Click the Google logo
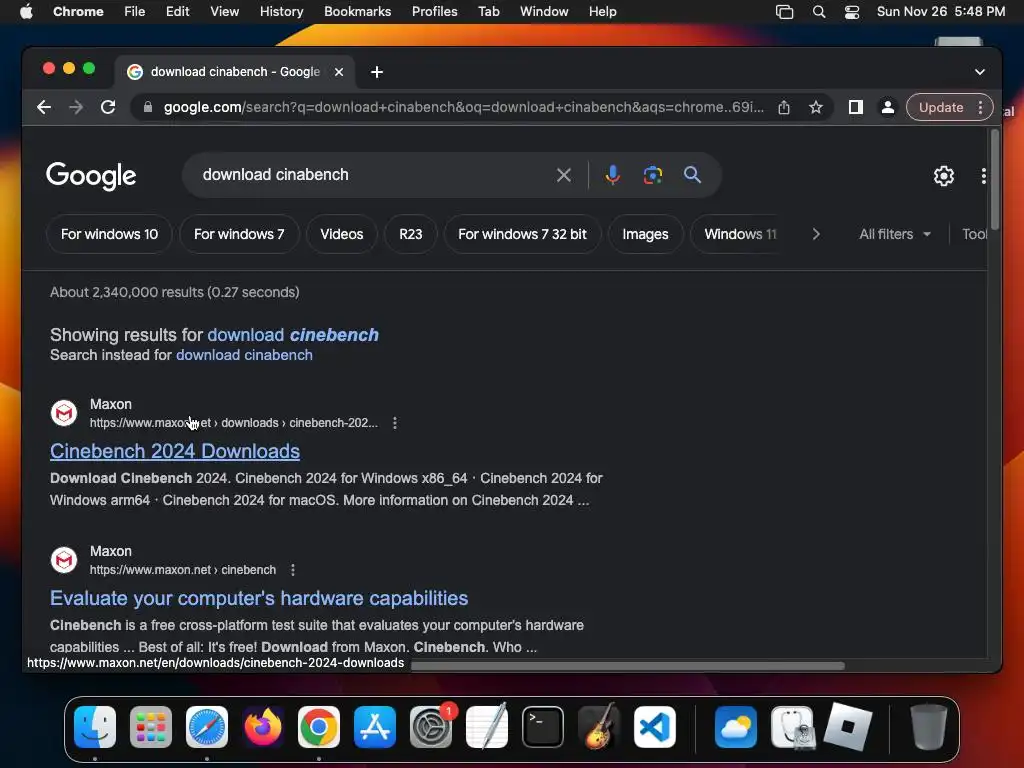 [x=91, y=176]
